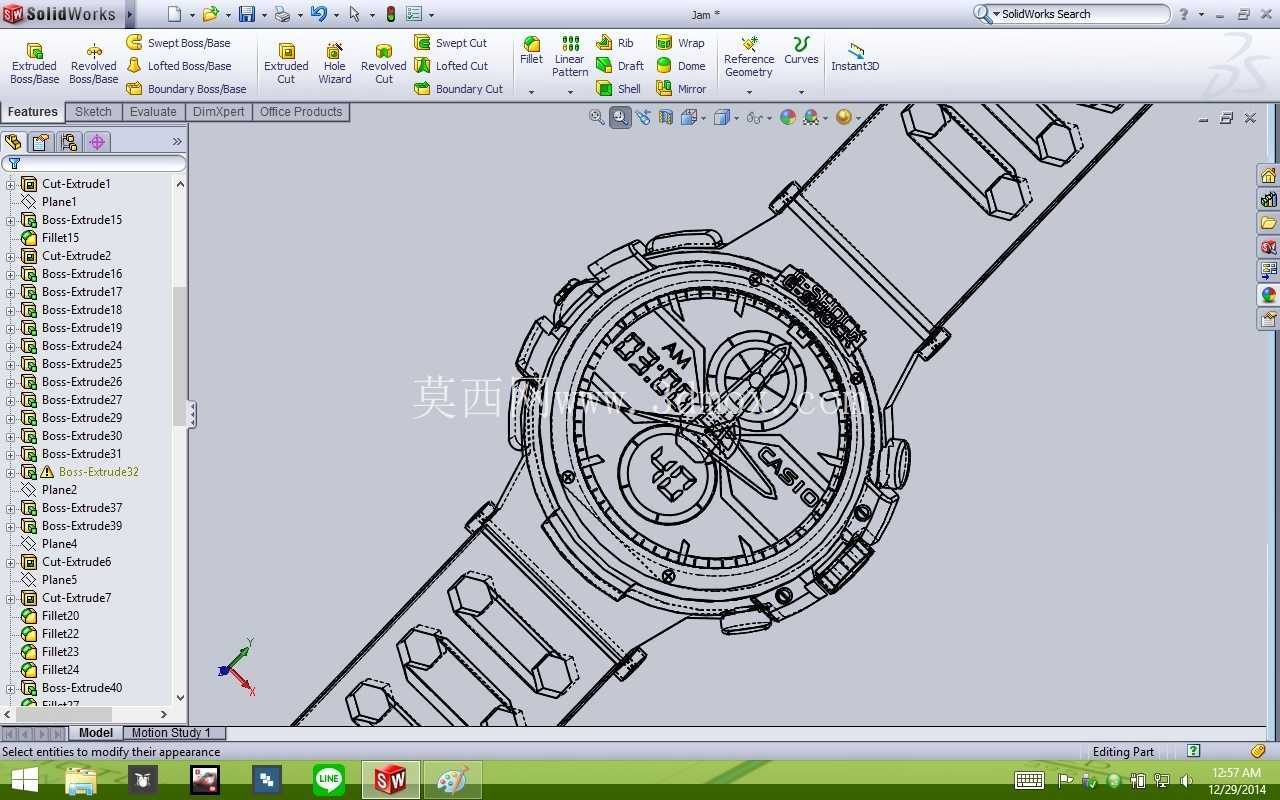Image resolution: width=1280 pixels, height=800 pixels.
Task: Select the Shell tool
Action: pos(619,89)
